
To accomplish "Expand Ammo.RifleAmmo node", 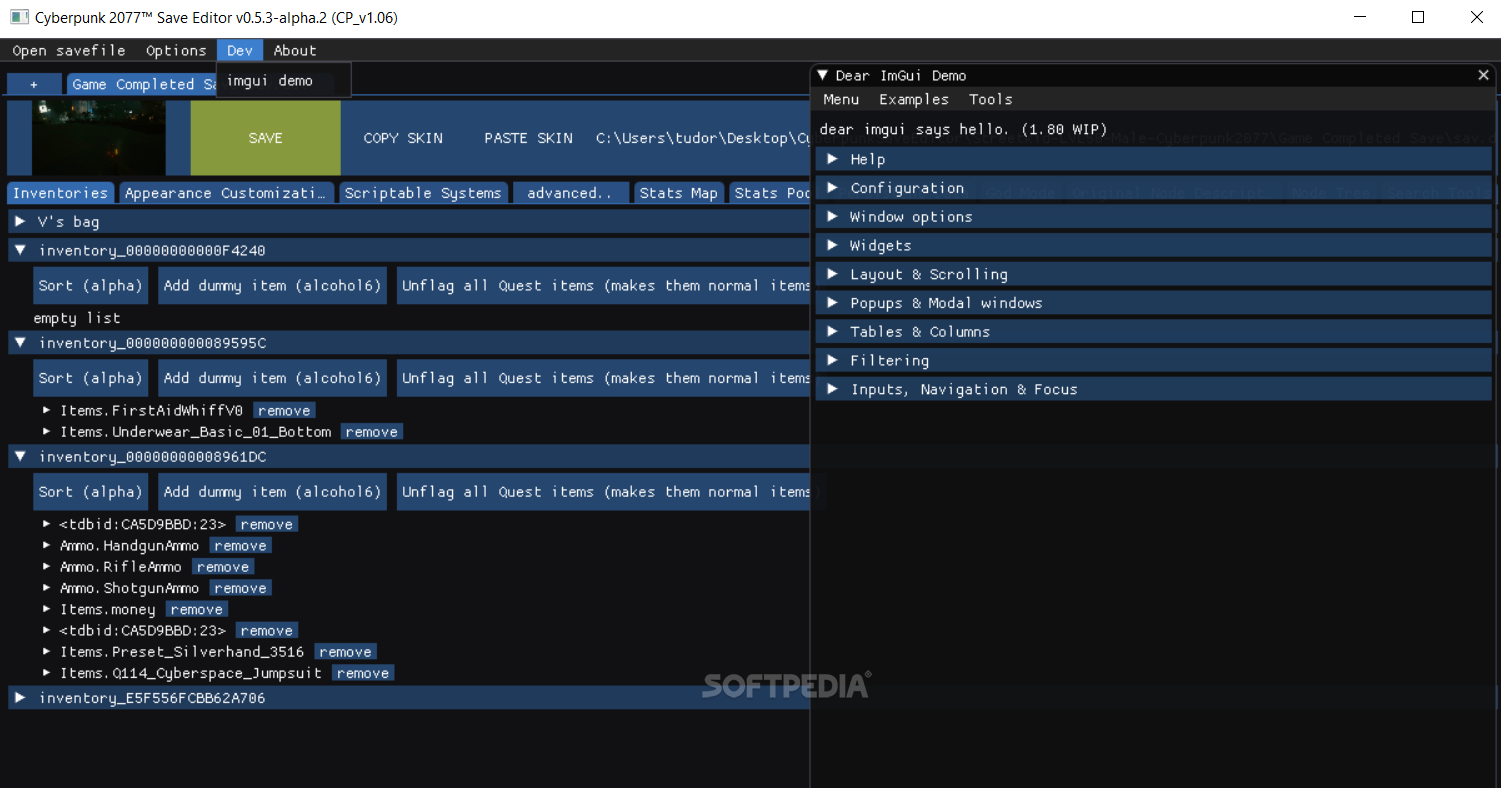I will (47, 567).
